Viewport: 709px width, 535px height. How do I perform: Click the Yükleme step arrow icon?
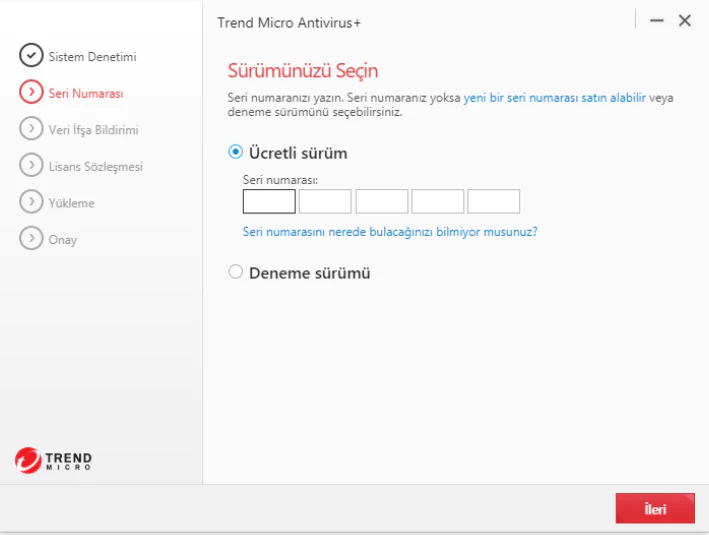click(32, 202)
